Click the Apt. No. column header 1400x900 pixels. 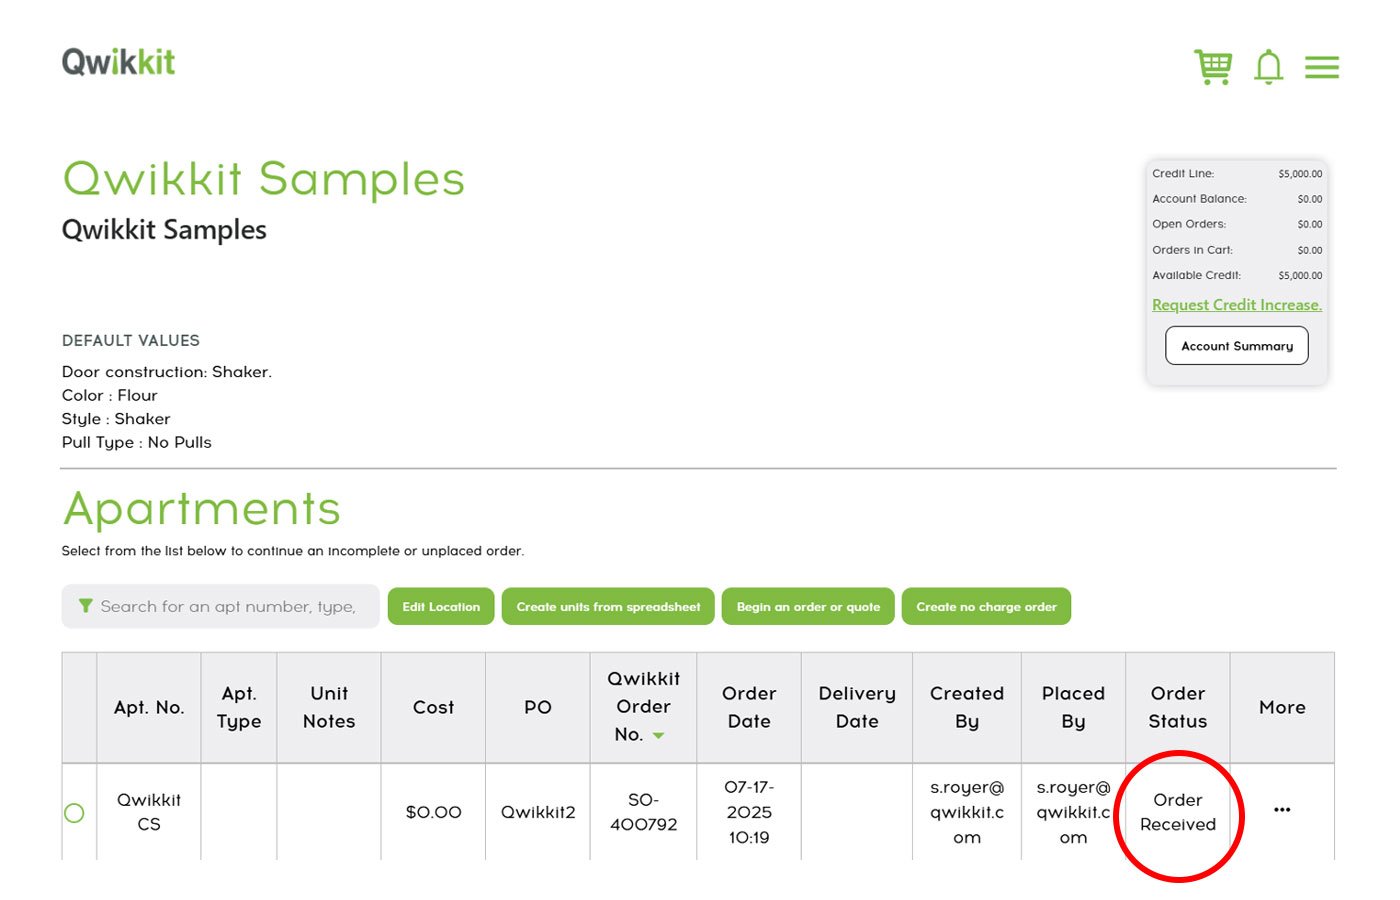pyautogui.click(x=149, y=707)
